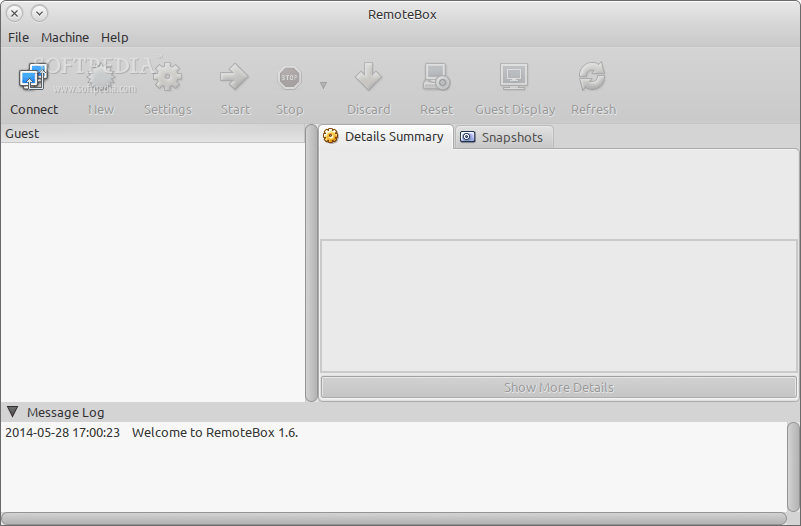Screen dimensions: 801x526
Task: Switch to the Details Summary tab
Action: [x=386, y=137]
